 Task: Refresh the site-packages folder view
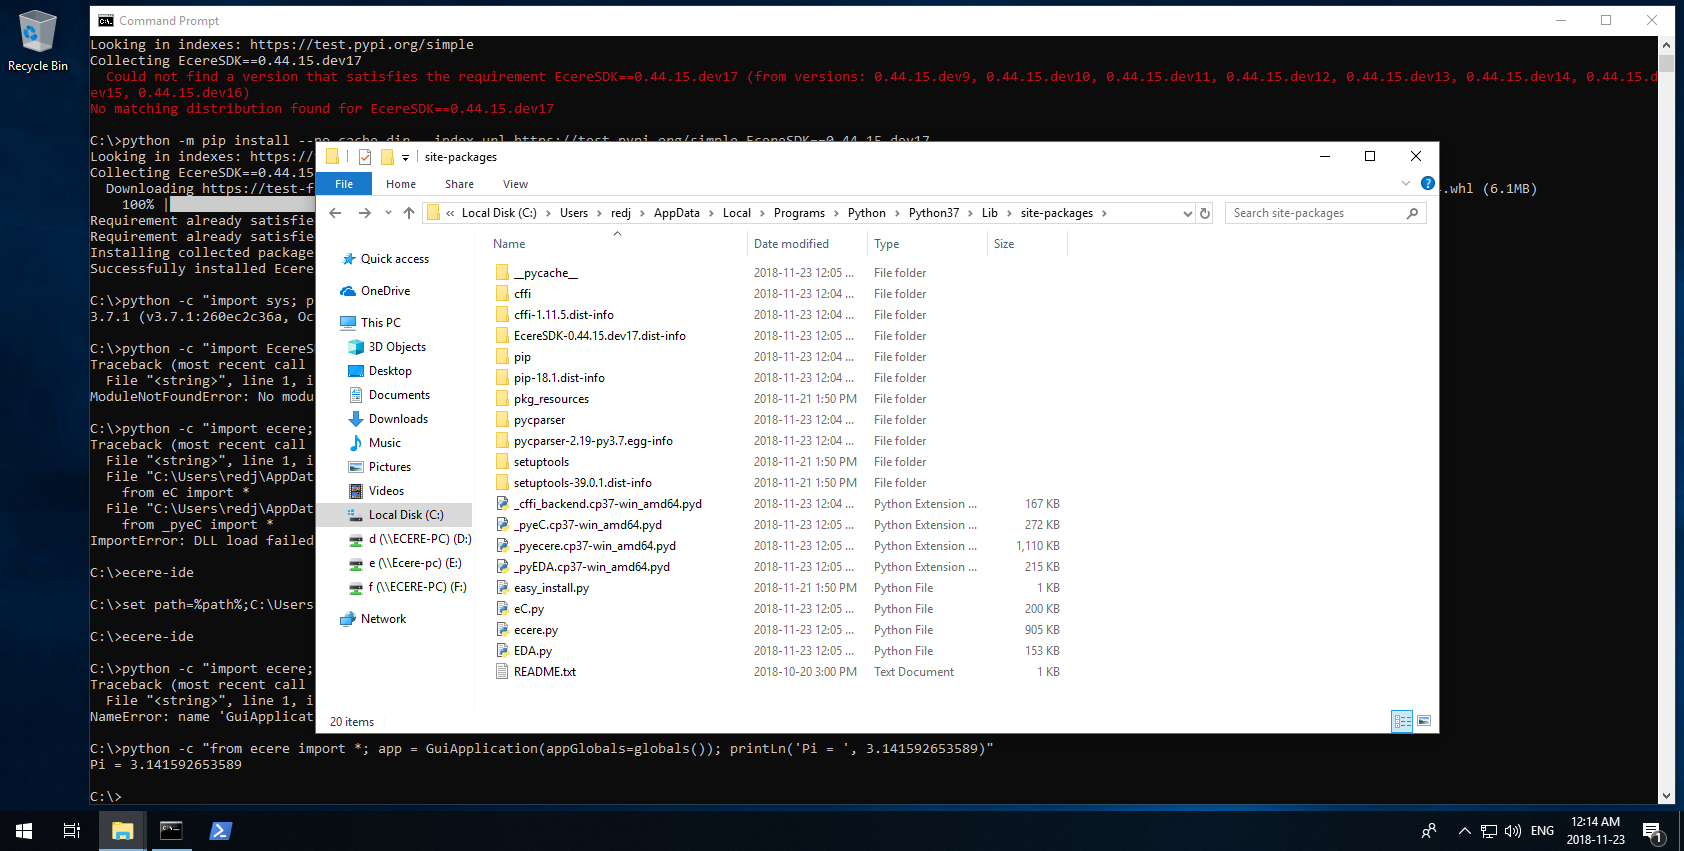1205,213
